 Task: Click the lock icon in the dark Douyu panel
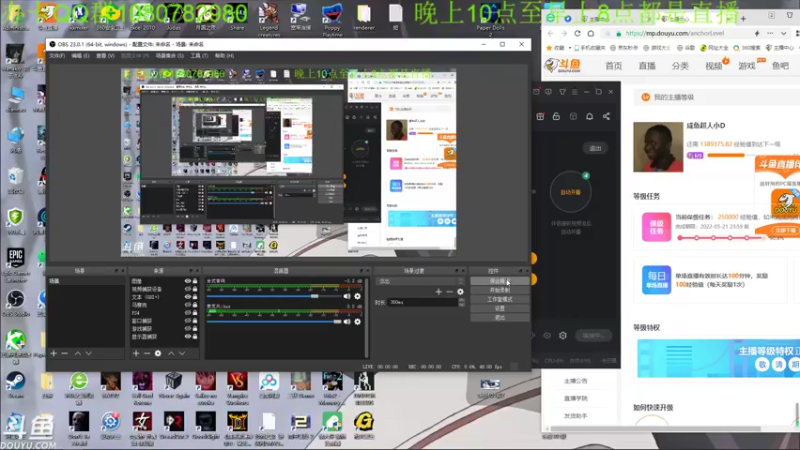pos(557,116)
